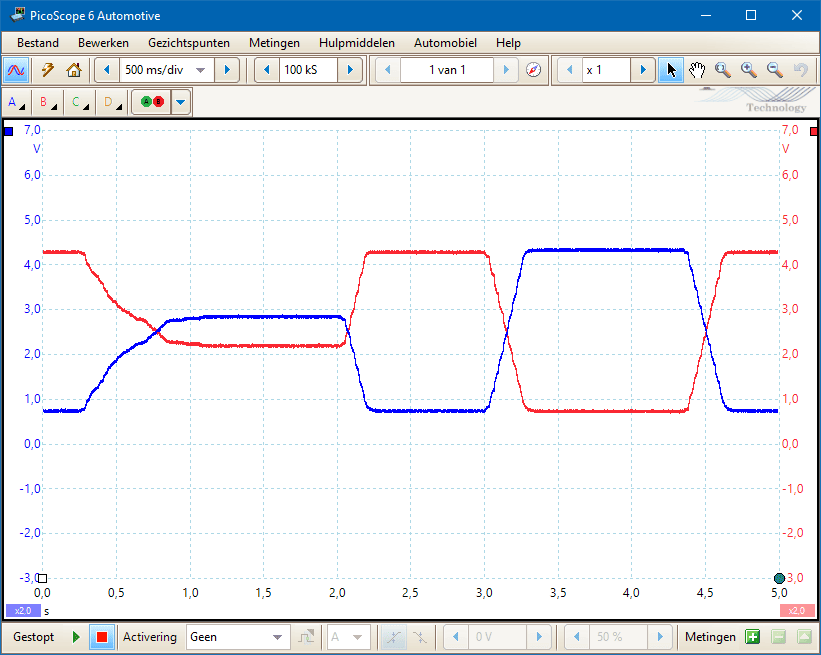Open the Metingen menu
Image resolution: width=821 pixels, height=655 pixels.
point(274,43)
